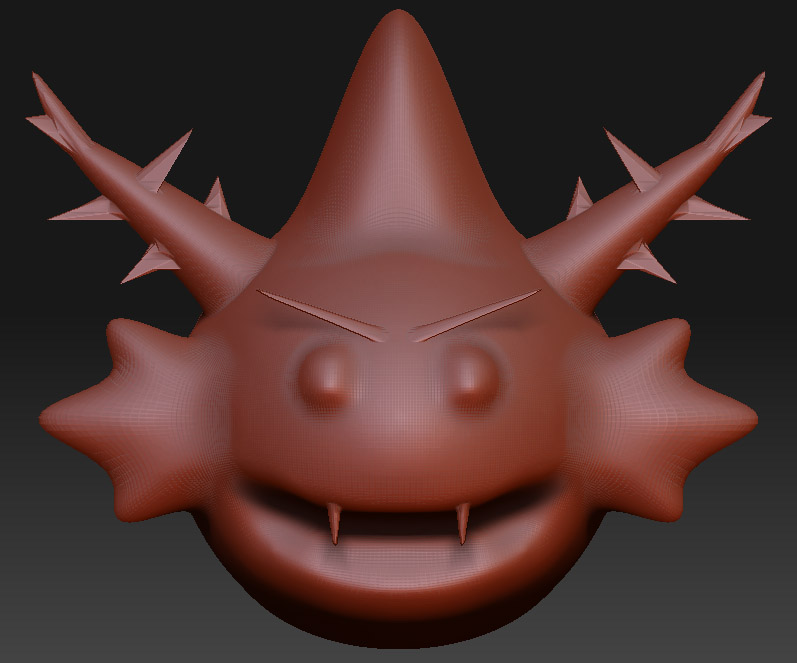Select the right fang in the mouth
This screenshot has width=797, height=663.
463,523
